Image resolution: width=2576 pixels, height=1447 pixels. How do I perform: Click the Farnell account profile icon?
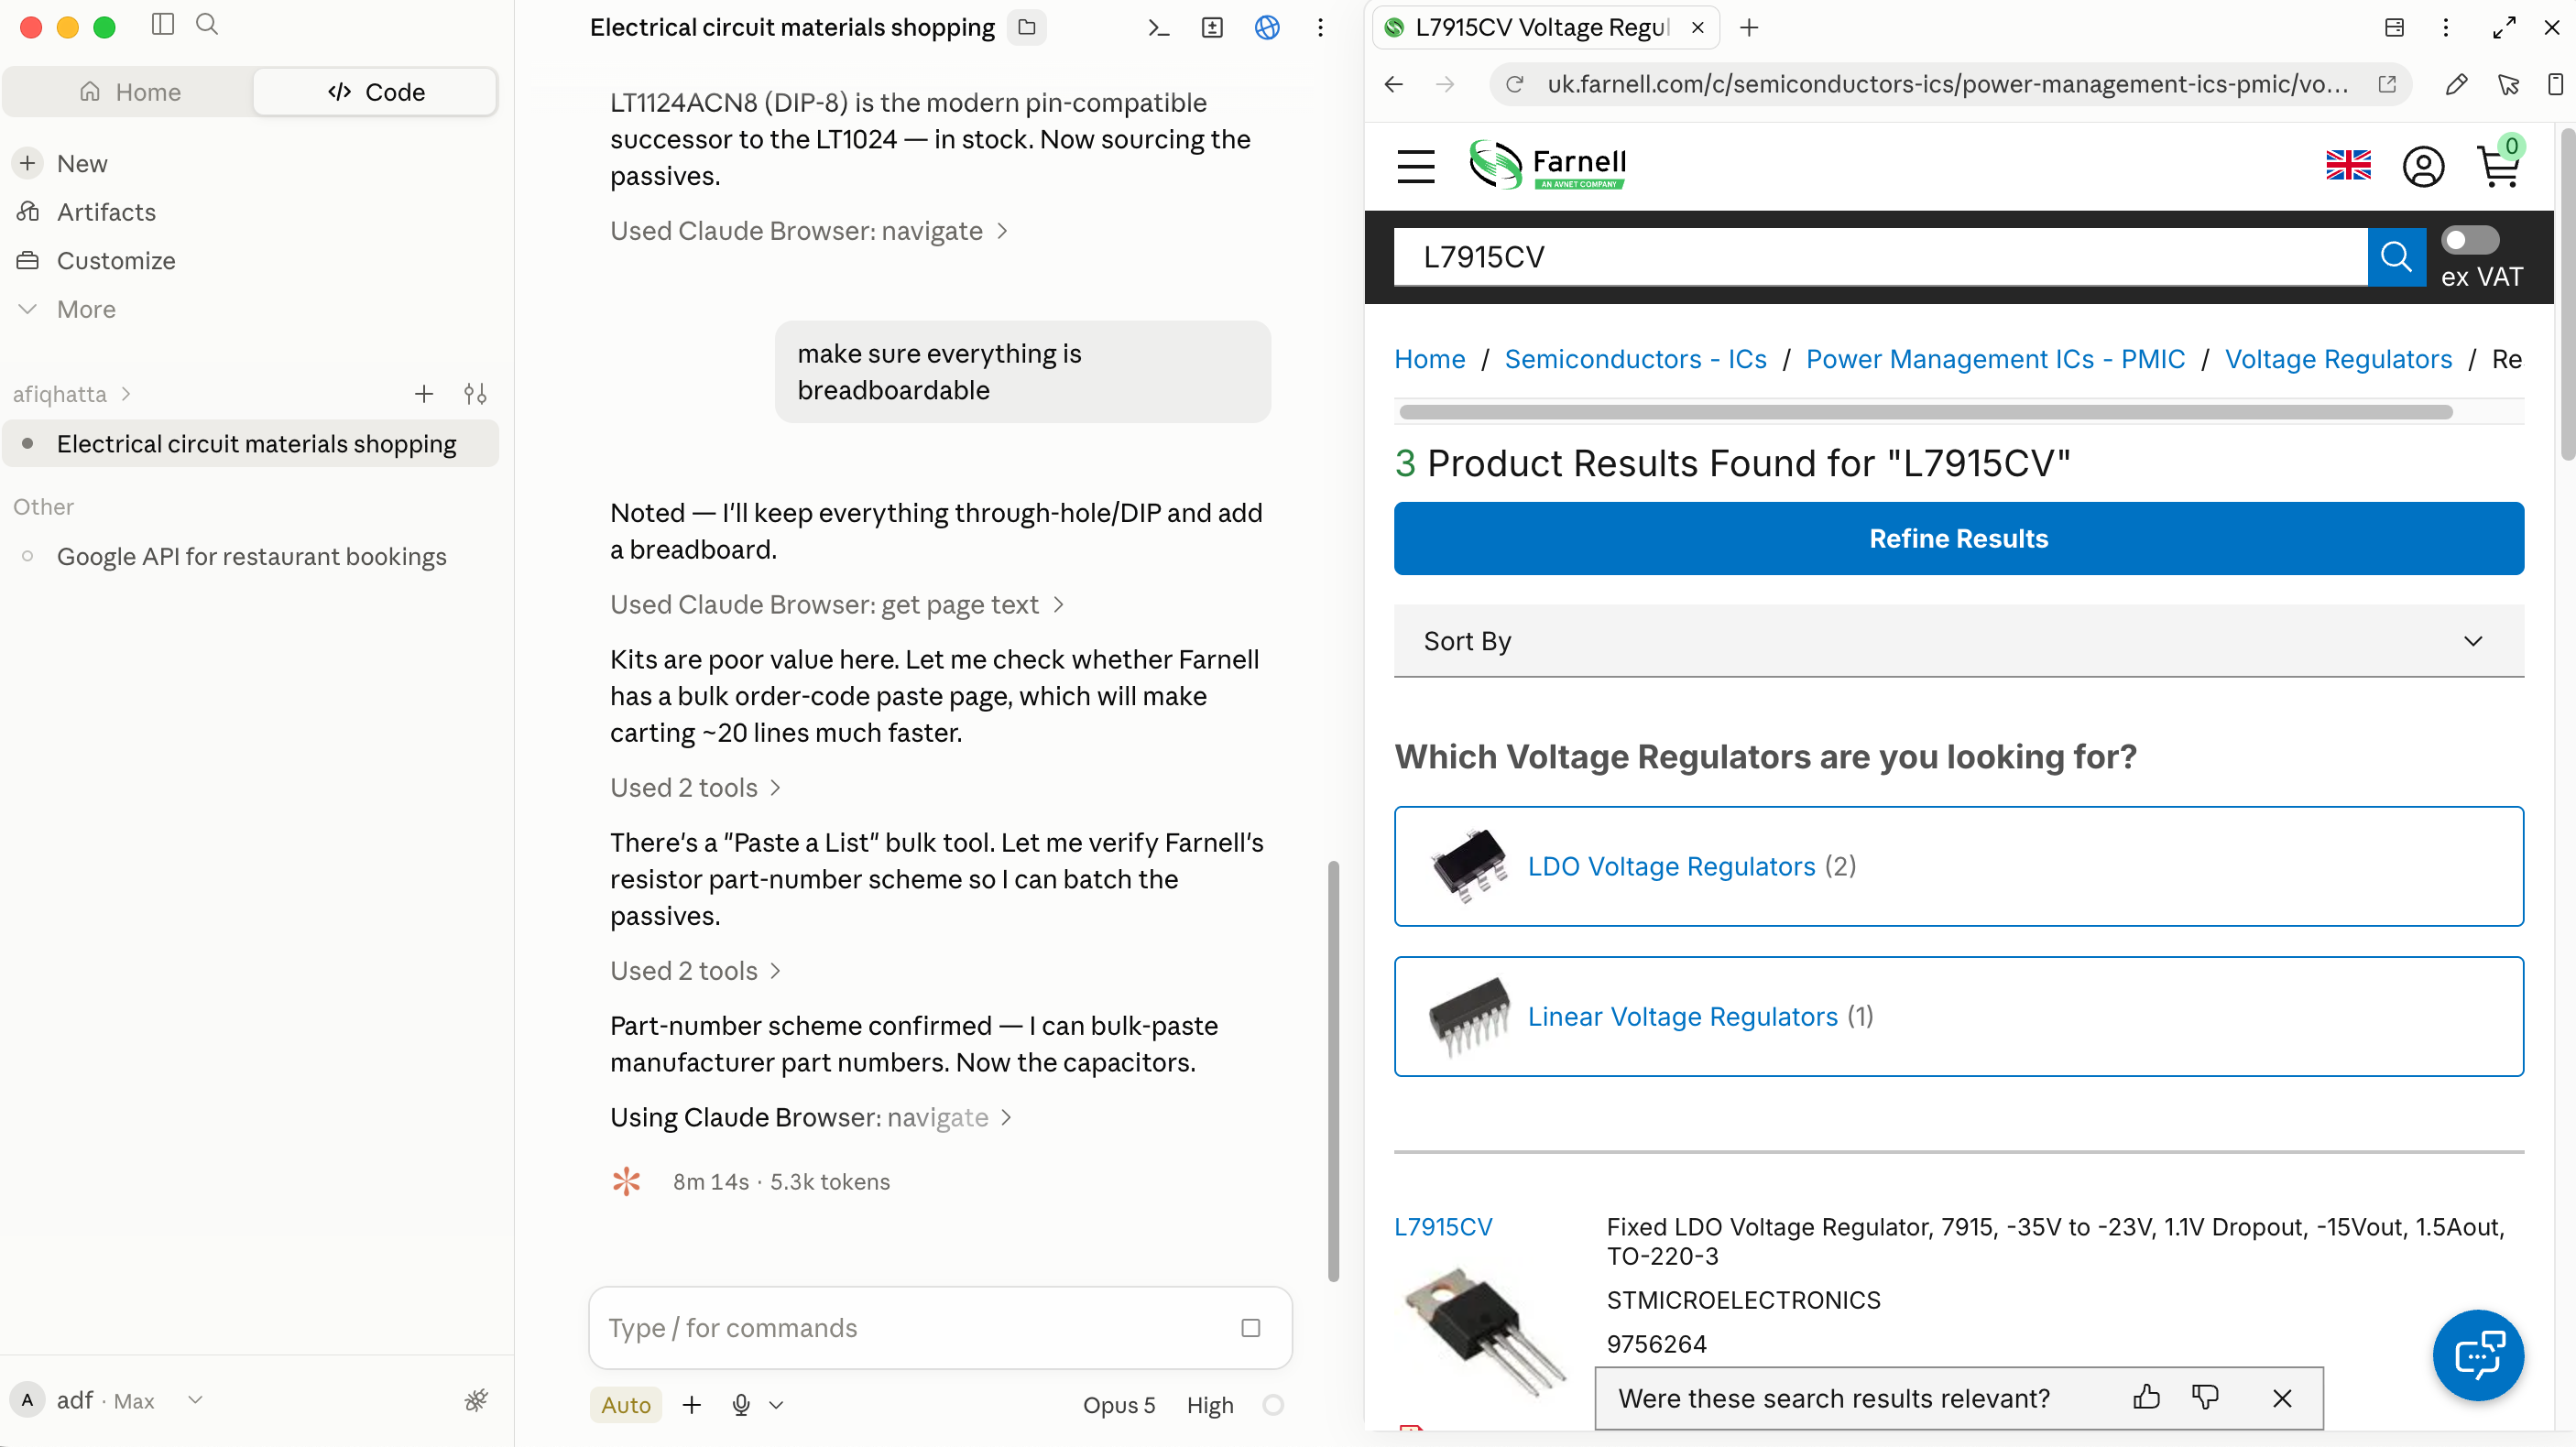pos(2422,166)
